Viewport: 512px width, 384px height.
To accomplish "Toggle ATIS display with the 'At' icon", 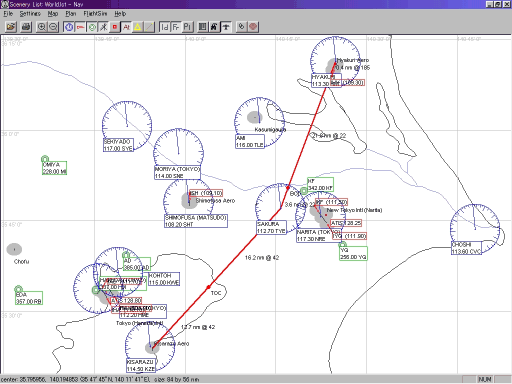I will 126,27.
